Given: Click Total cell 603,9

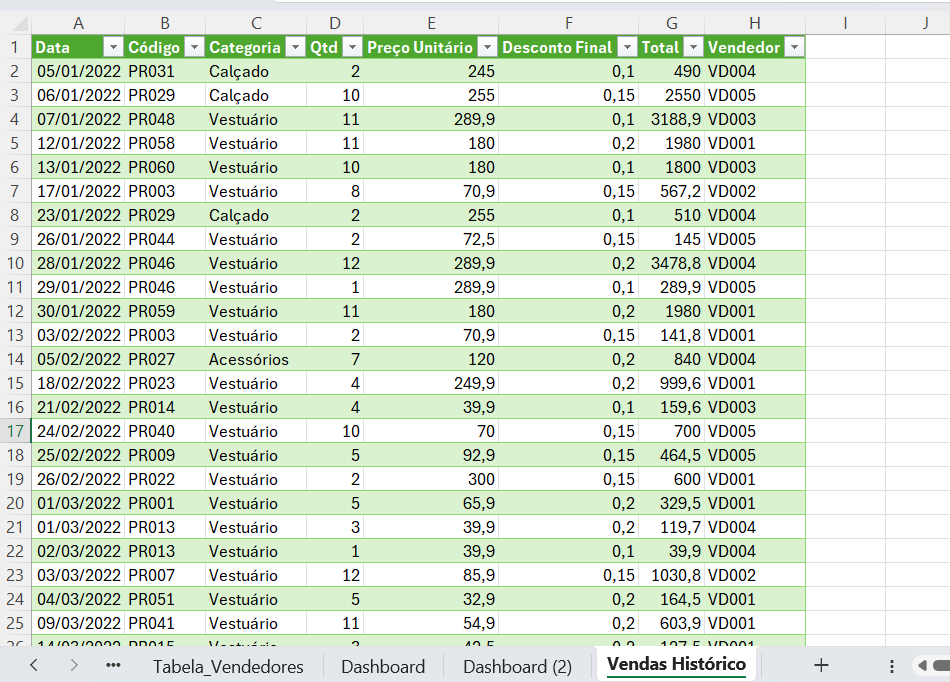Looking at the screenshot, I should [x=671, y=623].
